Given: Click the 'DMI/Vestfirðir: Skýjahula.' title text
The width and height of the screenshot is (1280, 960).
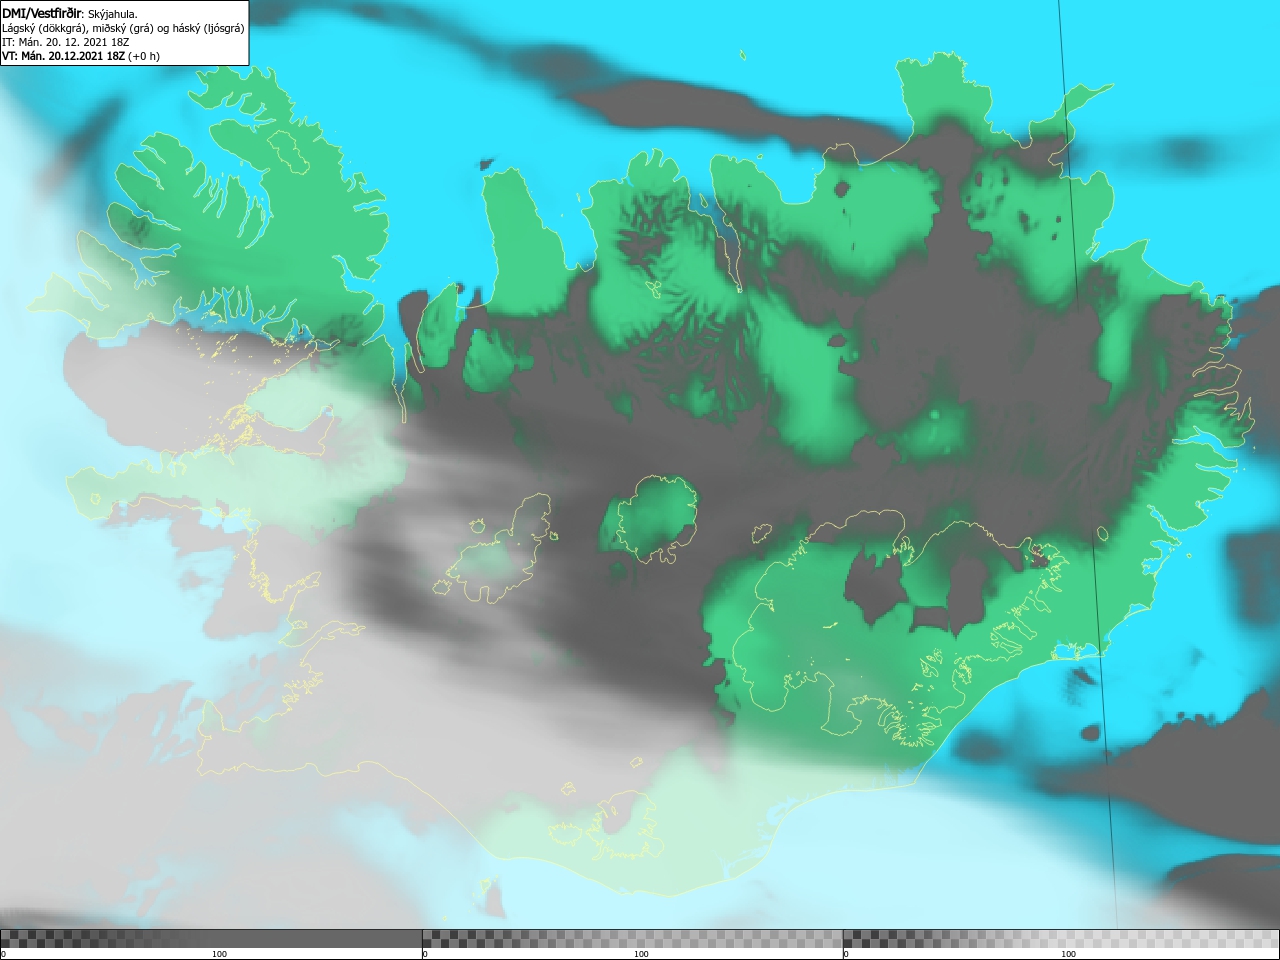Looking at the screenshot, I should point(70,14).
